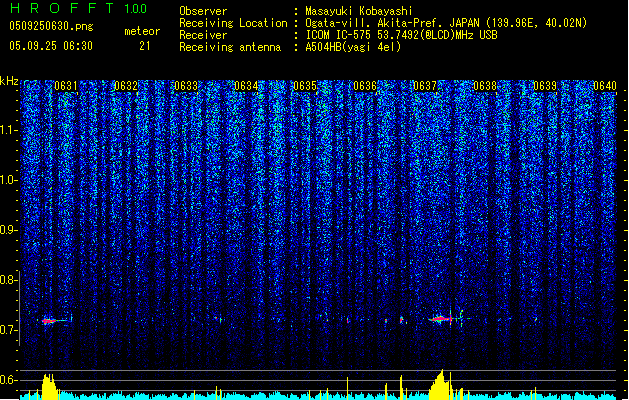The width and height of the screenshot is (629, 400).
Task: Click the 0639 time marker
Action: pos(545,86)
